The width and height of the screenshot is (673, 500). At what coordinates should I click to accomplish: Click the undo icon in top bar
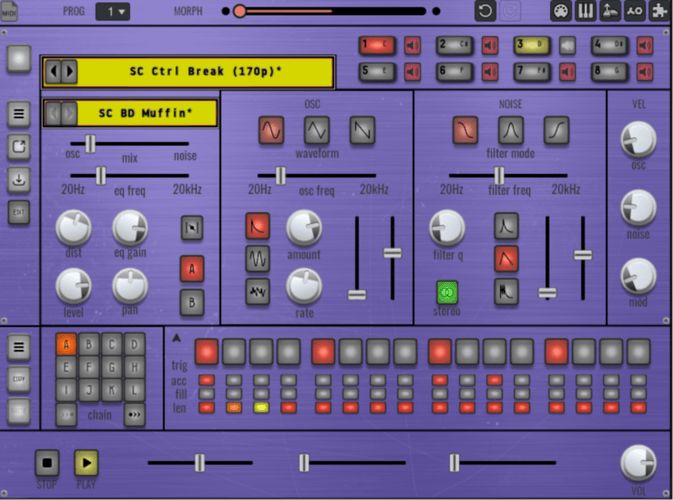point(485,11)
